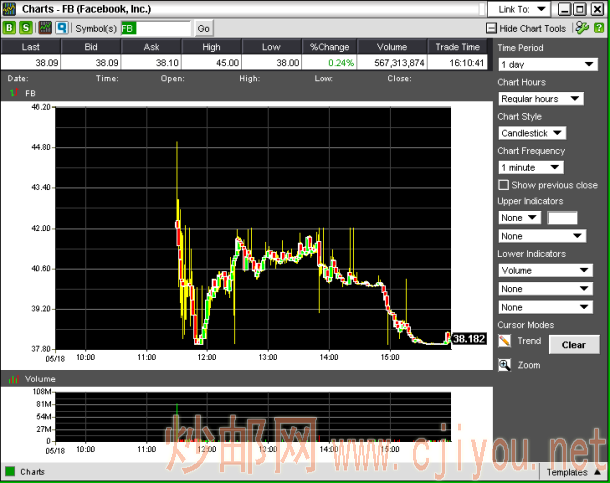The height and width of the screenshot is (483, 610).
Task: Click the green Charts status square
Action: 10,472
